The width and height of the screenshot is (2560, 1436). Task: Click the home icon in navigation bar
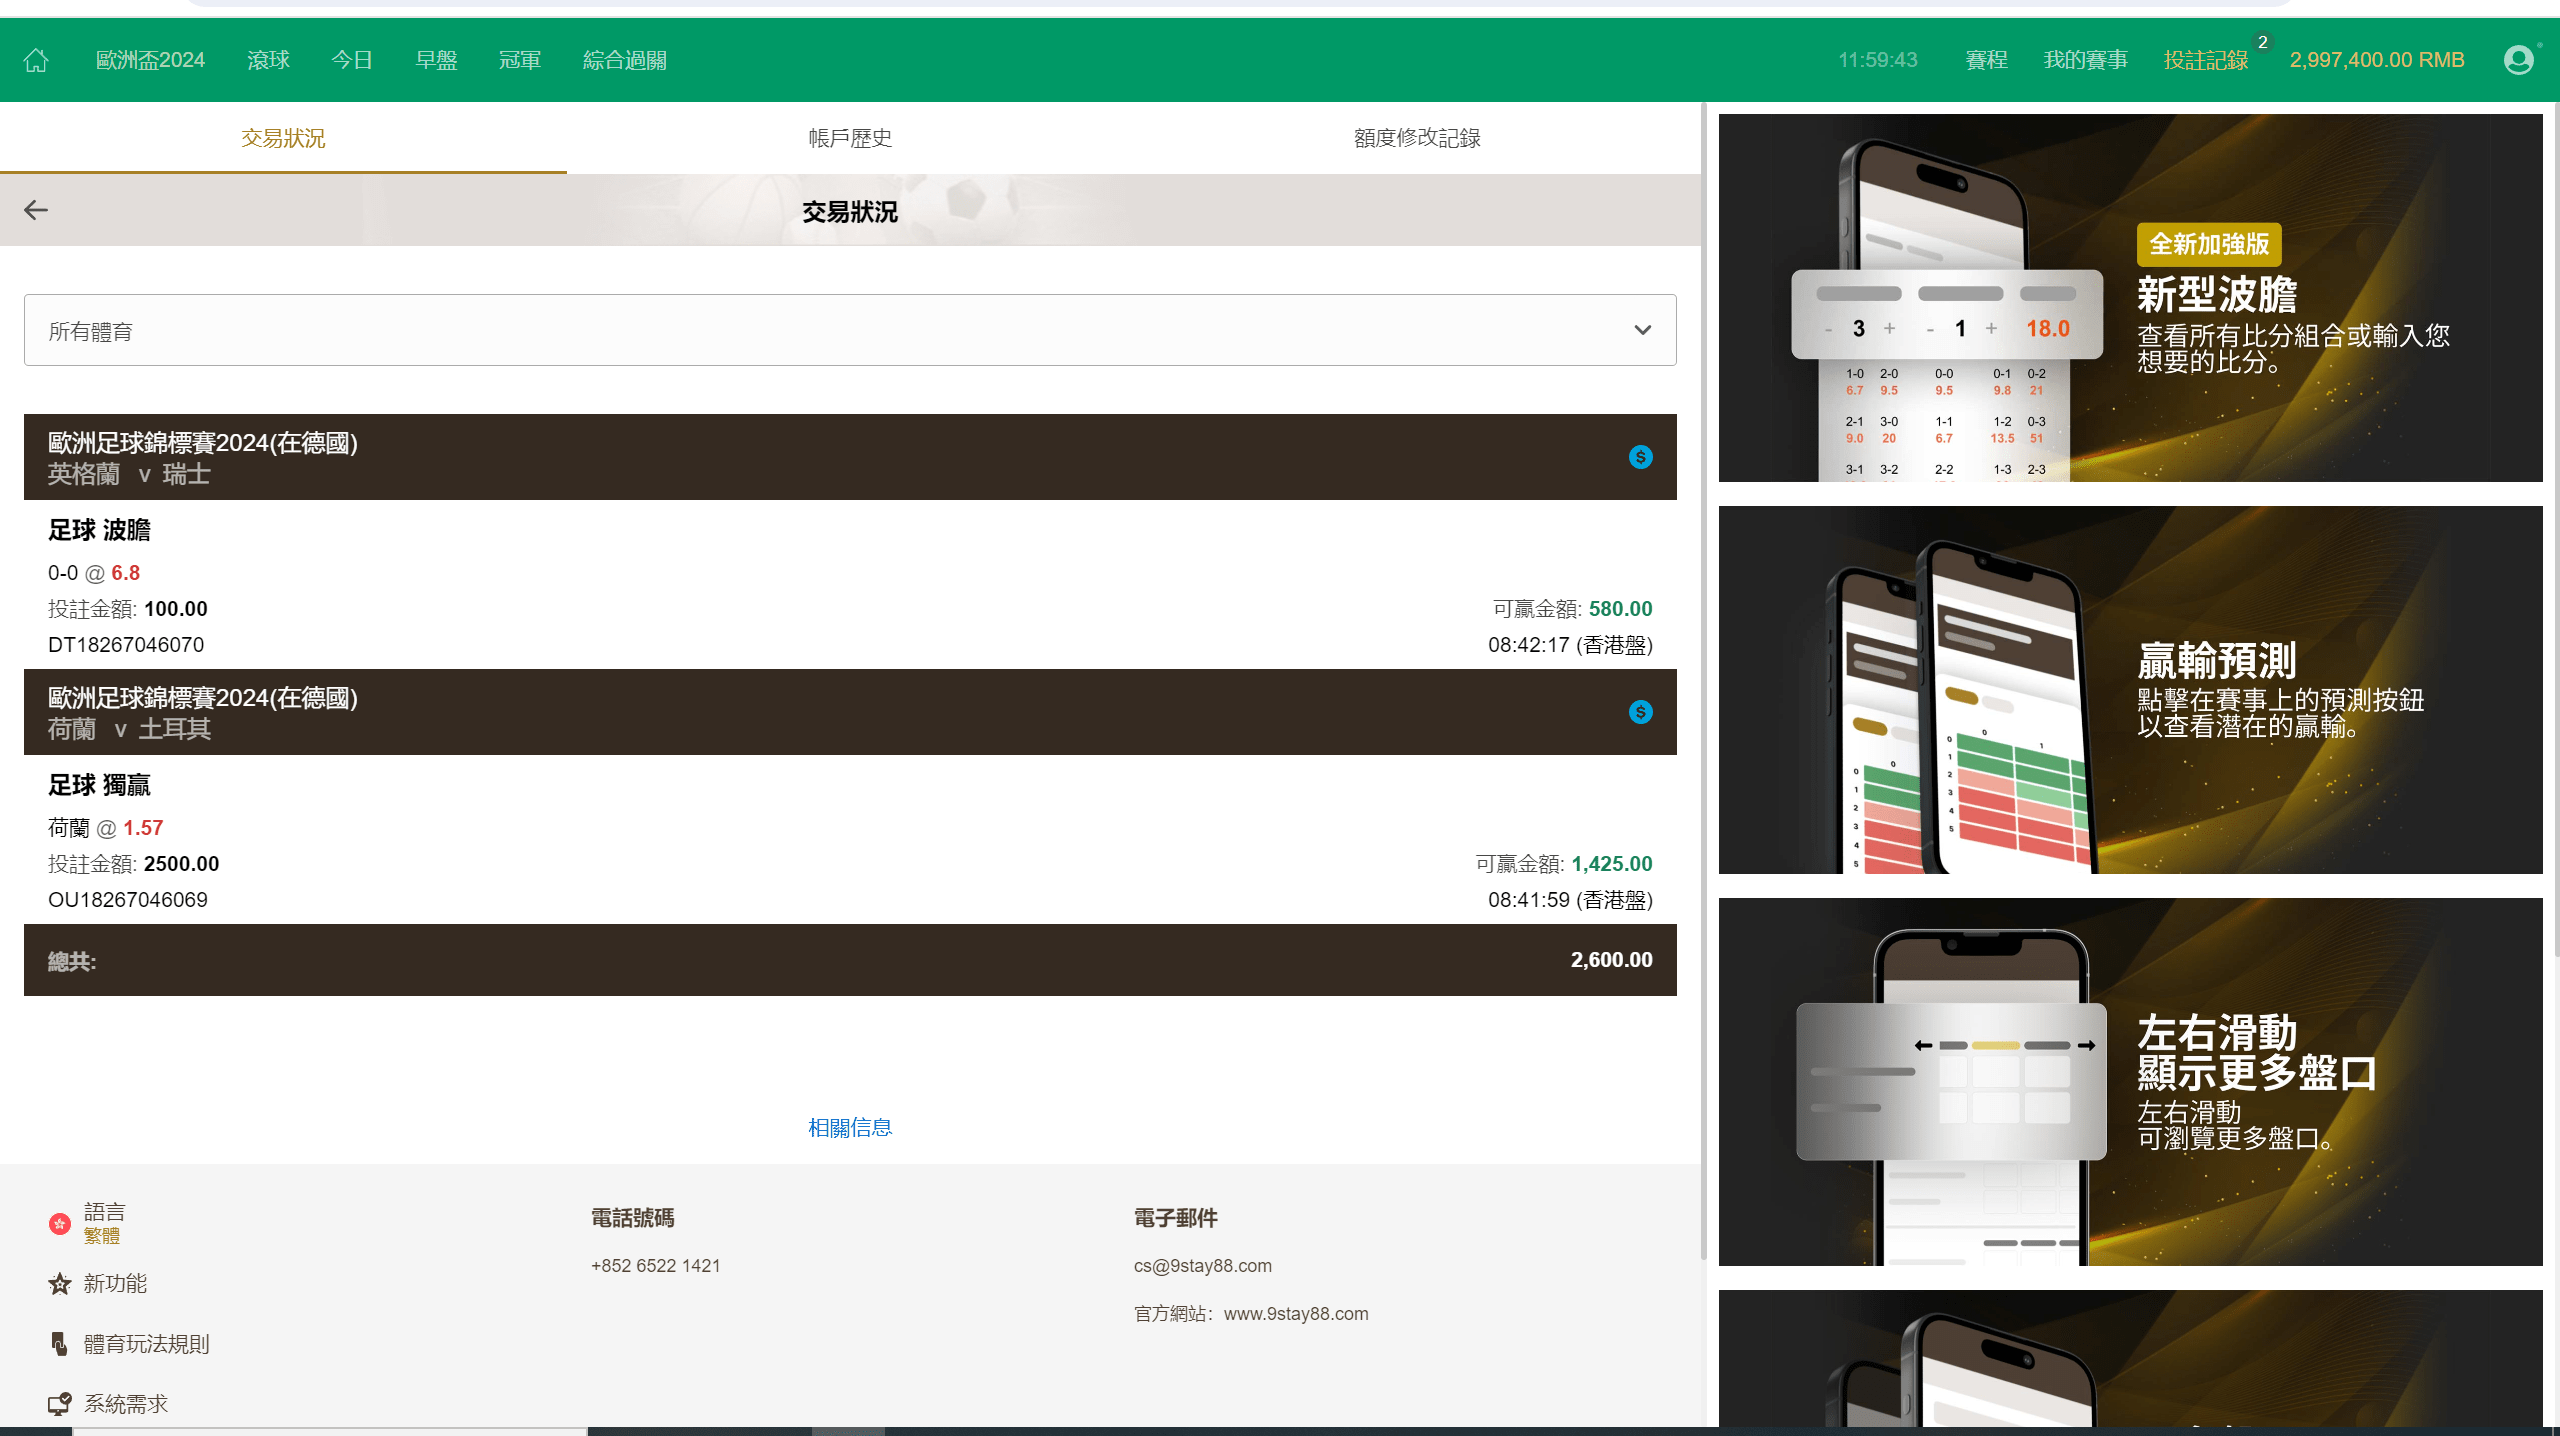pyautogui.click(x=36, y=60)
